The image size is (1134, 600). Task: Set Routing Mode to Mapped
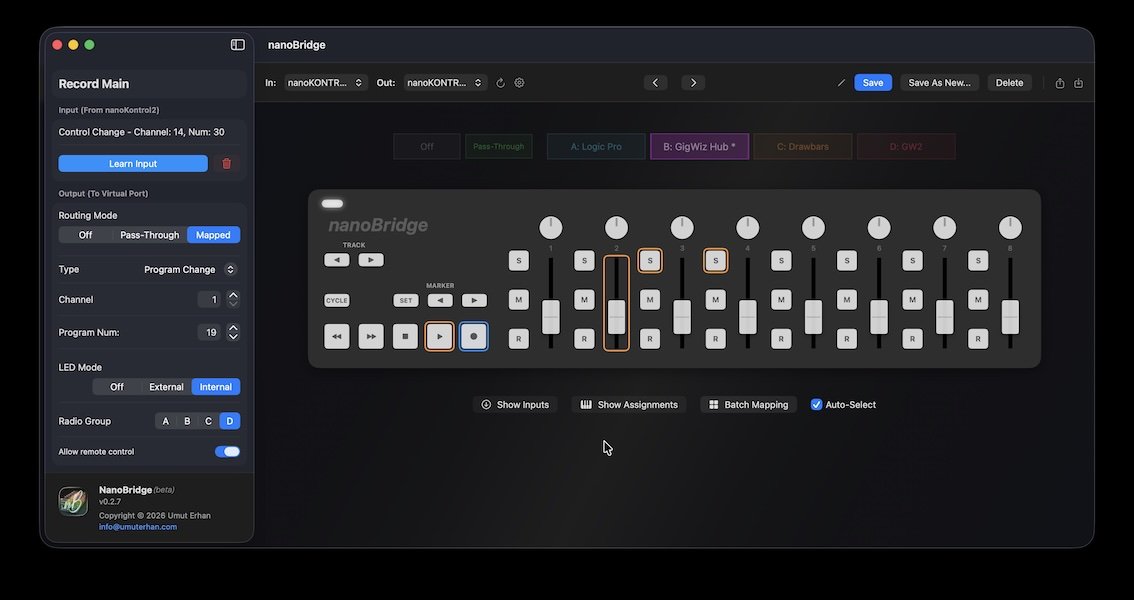coord(213,235)
